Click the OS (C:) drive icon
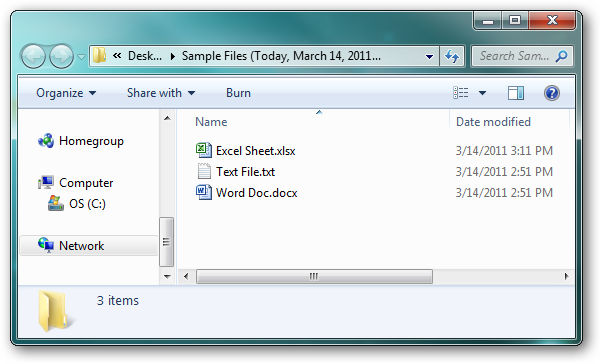 tap(56, 203)
